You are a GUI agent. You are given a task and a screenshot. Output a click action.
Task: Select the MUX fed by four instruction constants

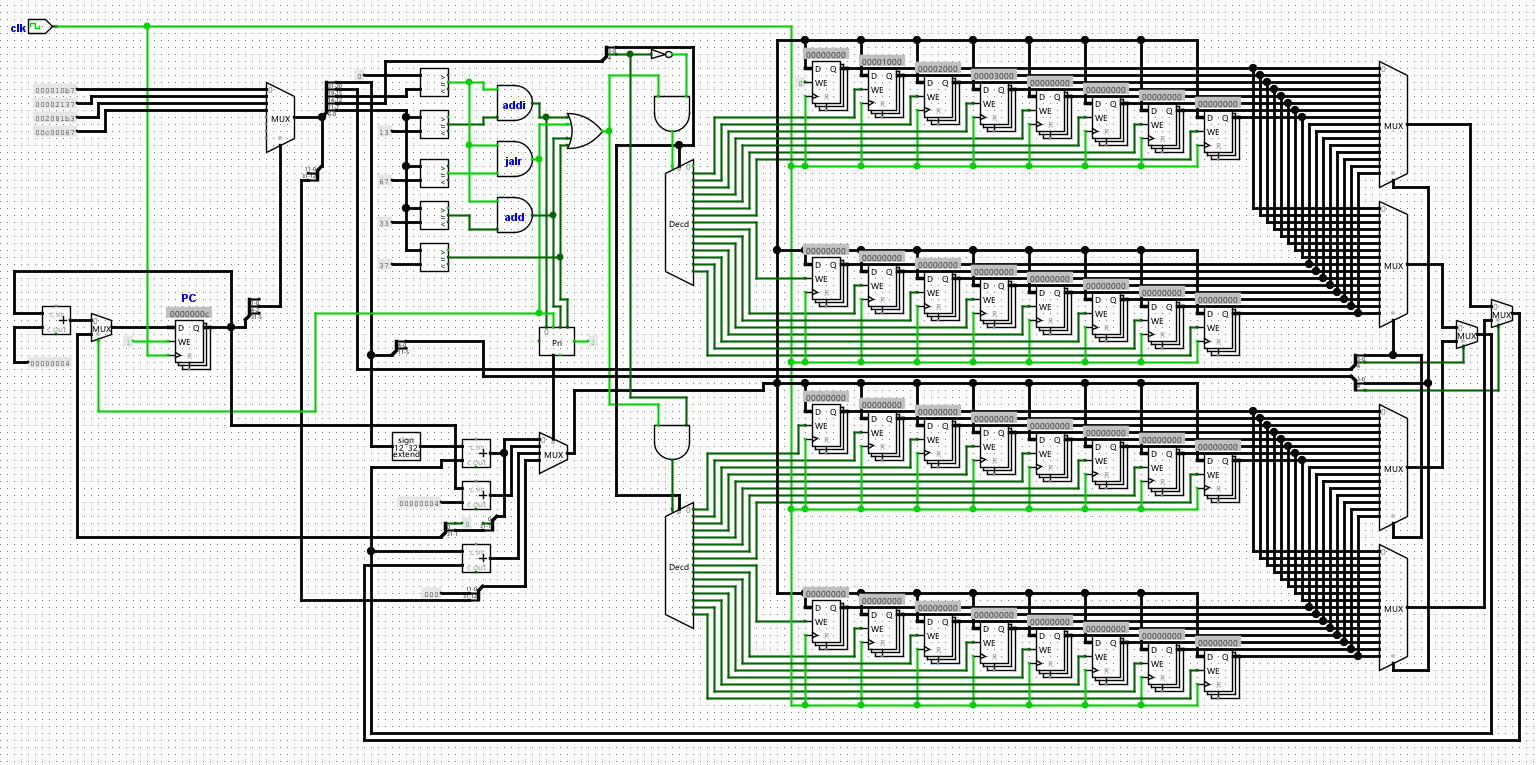tap(280, 118)
